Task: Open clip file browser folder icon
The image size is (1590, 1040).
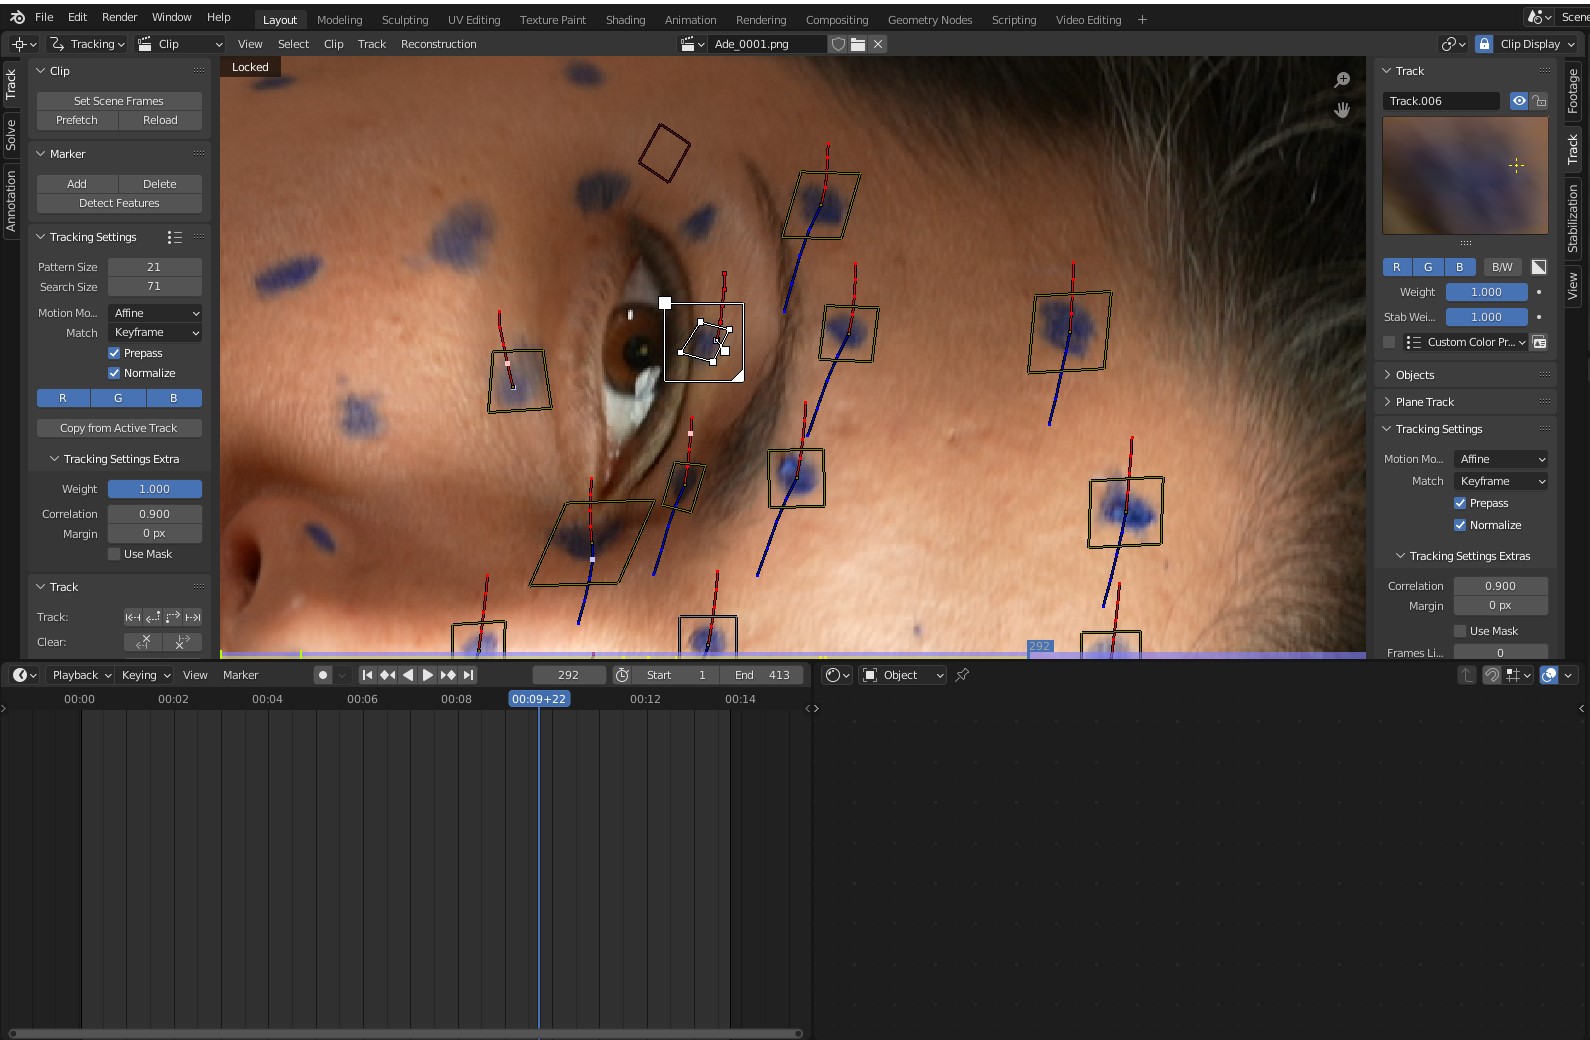Action: coord(858,44)
